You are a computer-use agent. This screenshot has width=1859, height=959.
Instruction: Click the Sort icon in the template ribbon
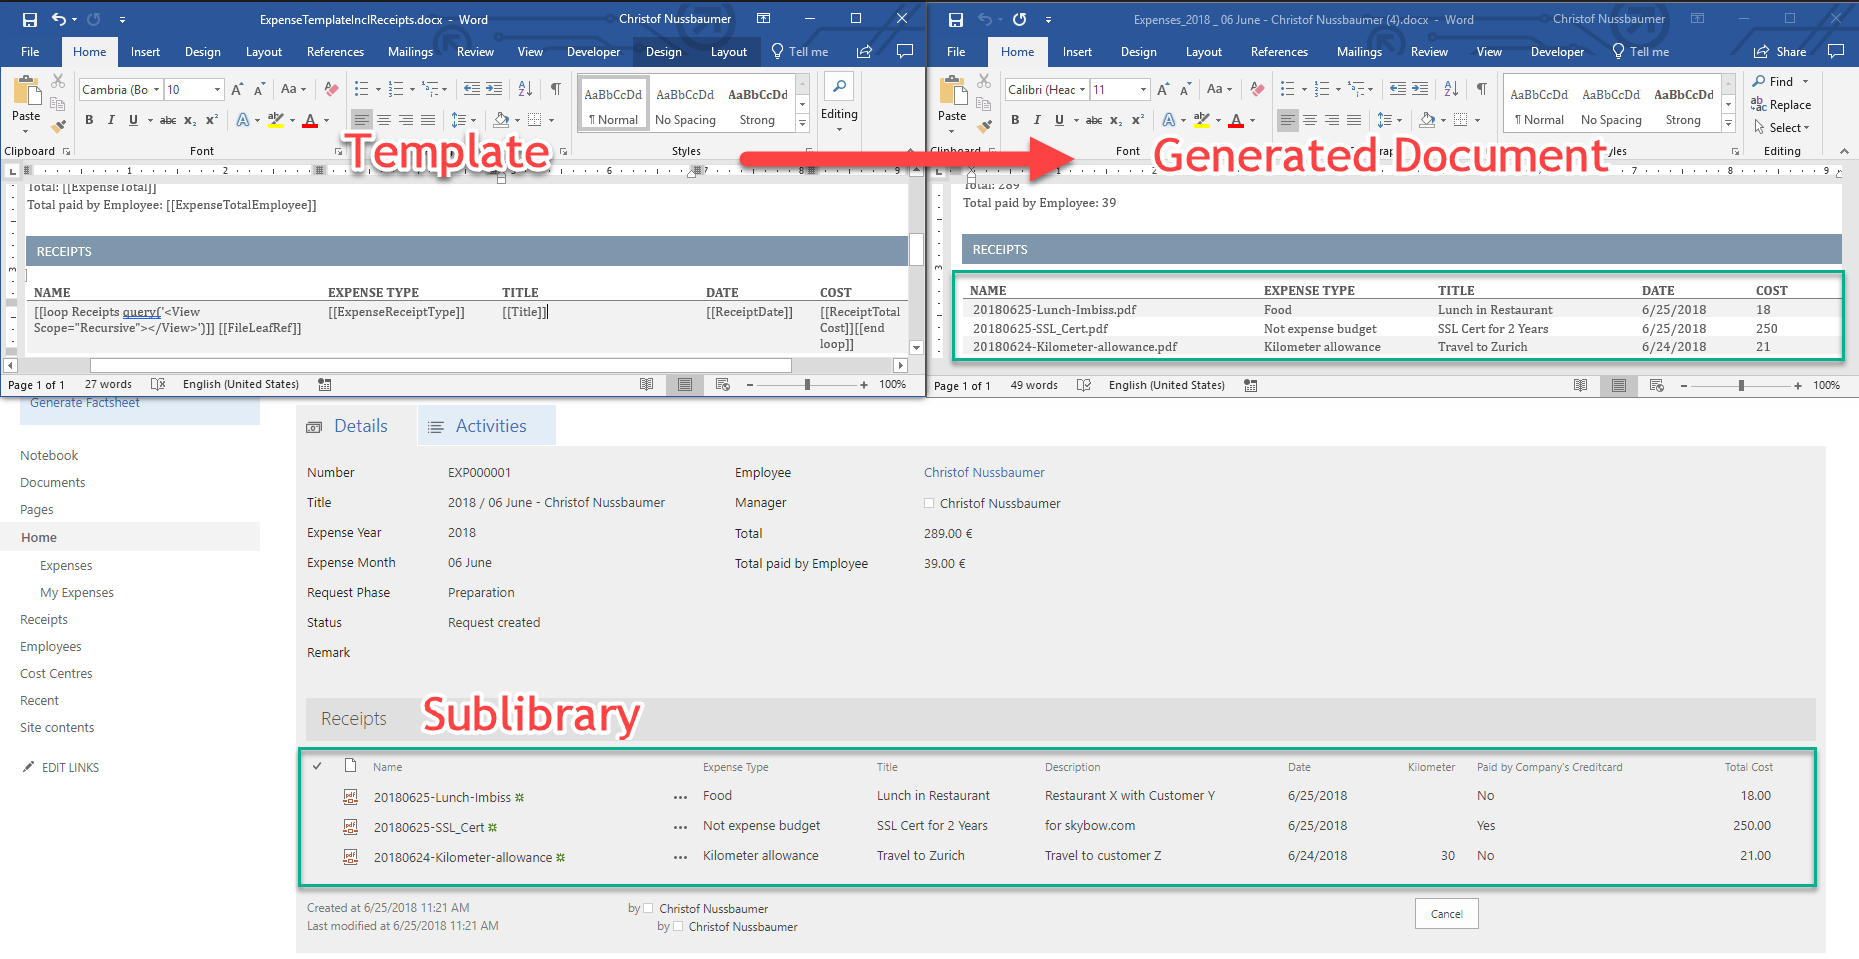[525, 89]
